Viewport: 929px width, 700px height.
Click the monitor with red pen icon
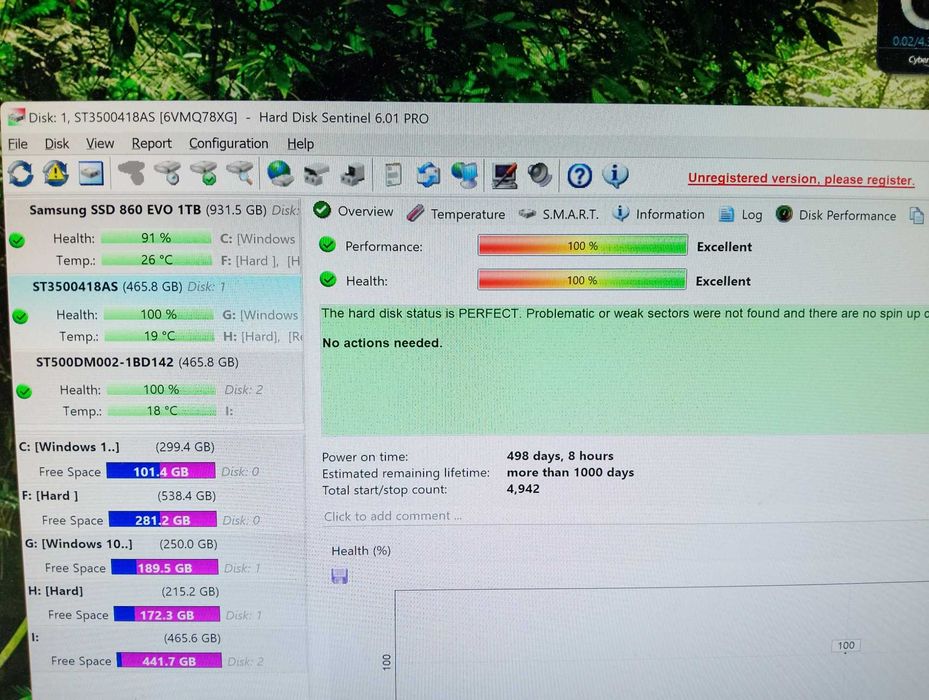[504, 175]
